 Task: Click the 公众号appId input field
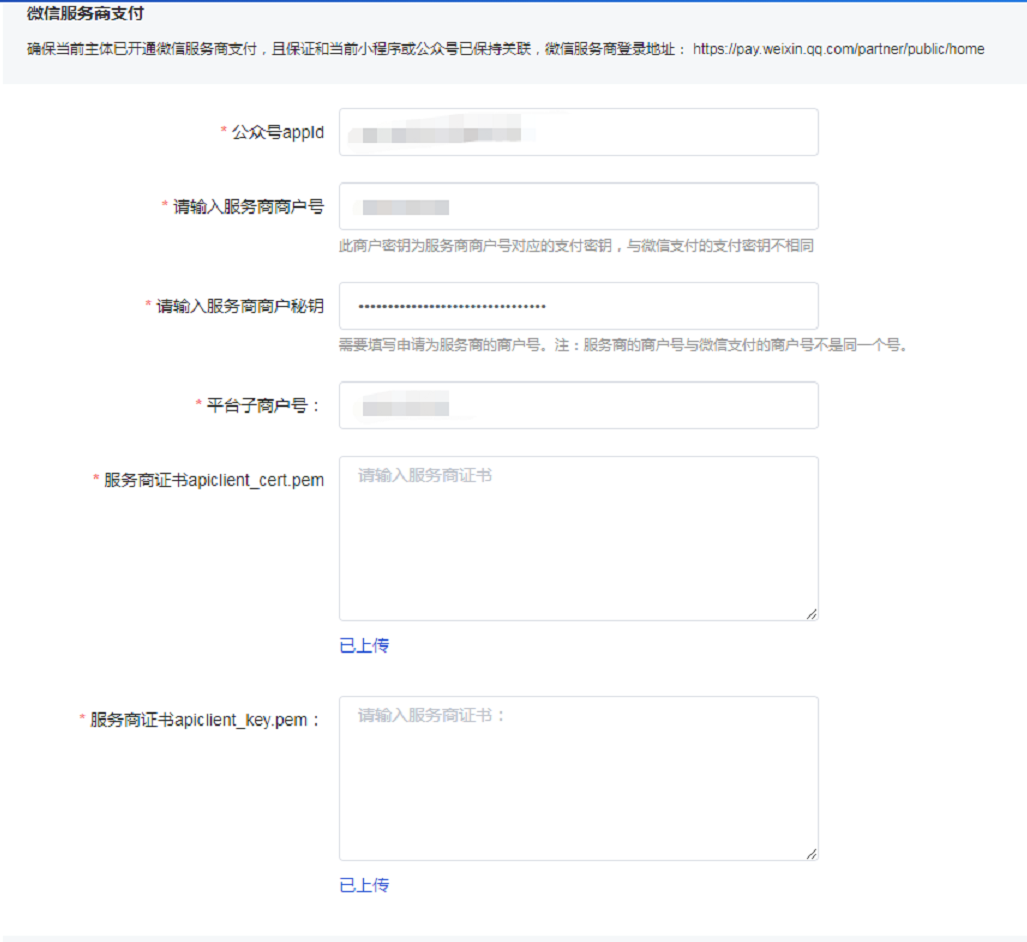coord(578,132)
